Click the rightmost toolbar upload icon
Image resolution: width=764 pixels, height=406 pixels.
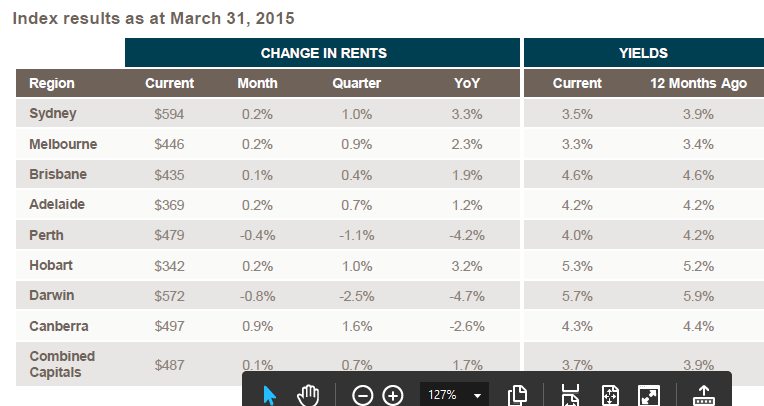(x=704, y=395)
